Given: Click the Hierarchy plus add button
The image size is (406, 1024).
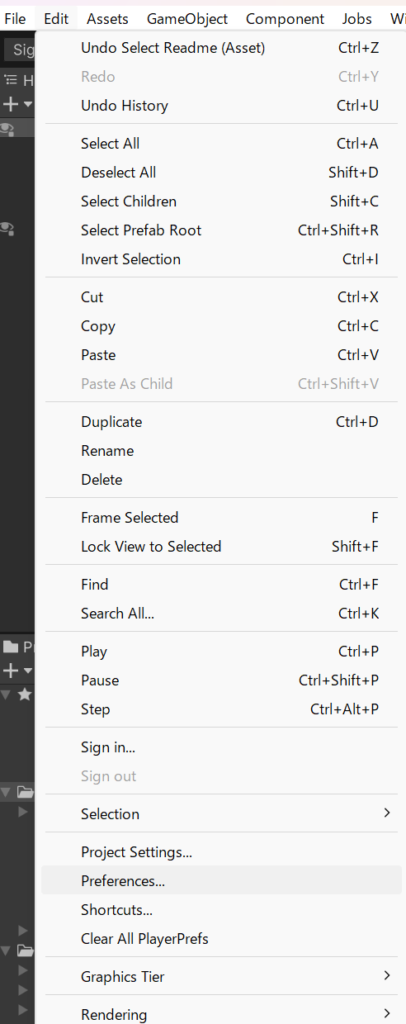Looking at the screenshot, I should pyautogui.click(x=11, y=104).
